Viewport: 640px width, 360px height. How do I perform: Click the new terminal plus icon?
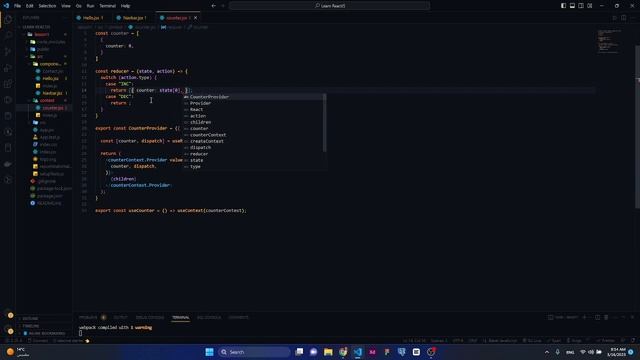[x=584, y=317]
